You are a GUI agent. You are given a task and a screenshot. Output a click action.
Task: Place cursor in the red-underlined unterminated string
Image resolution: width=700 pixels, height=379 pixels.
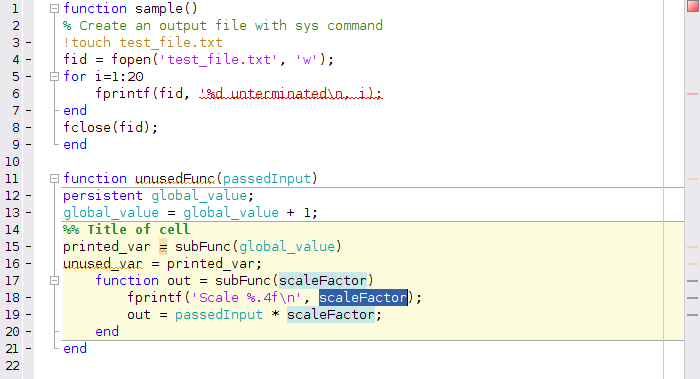(x=291, y=94)
